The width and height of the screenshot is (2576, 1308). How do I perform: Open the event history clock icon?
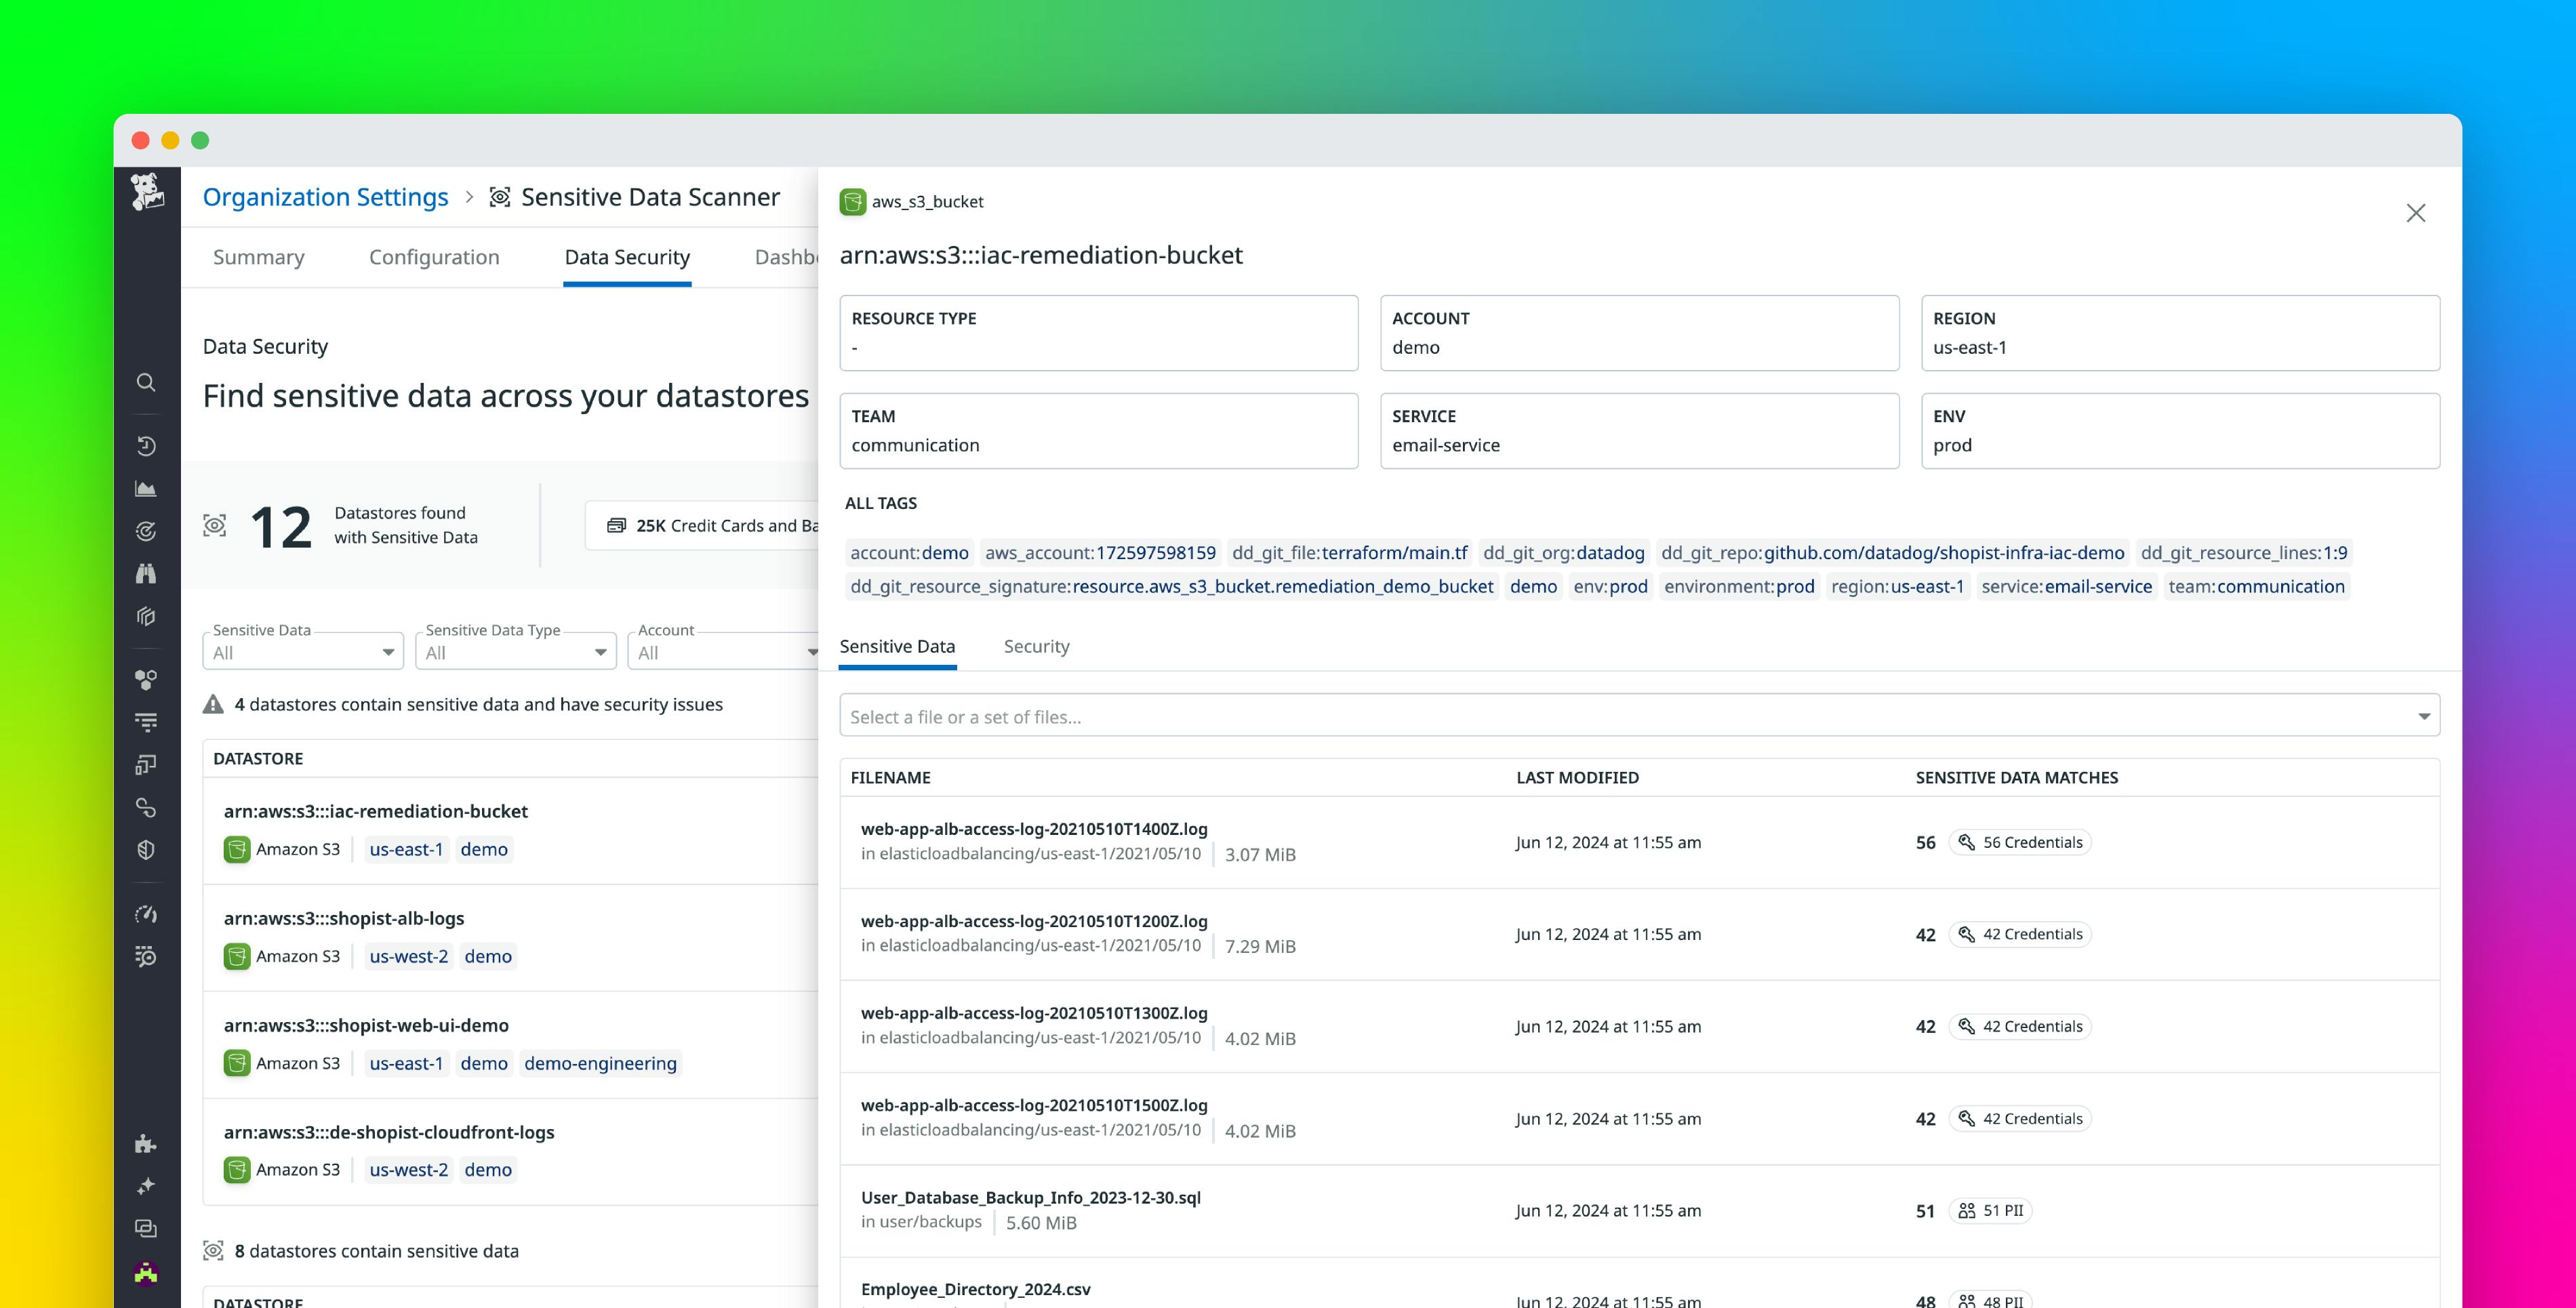click(146, 445)
